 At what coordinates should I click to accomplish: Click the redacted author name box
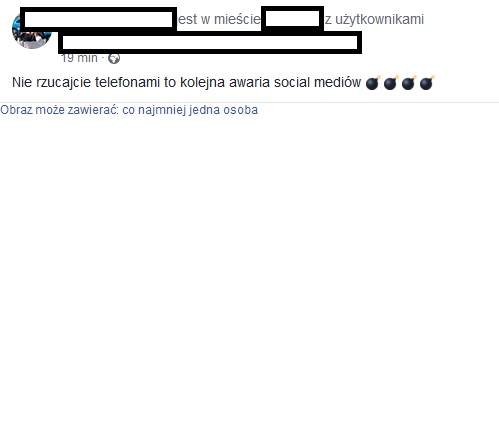click(98, 19)
